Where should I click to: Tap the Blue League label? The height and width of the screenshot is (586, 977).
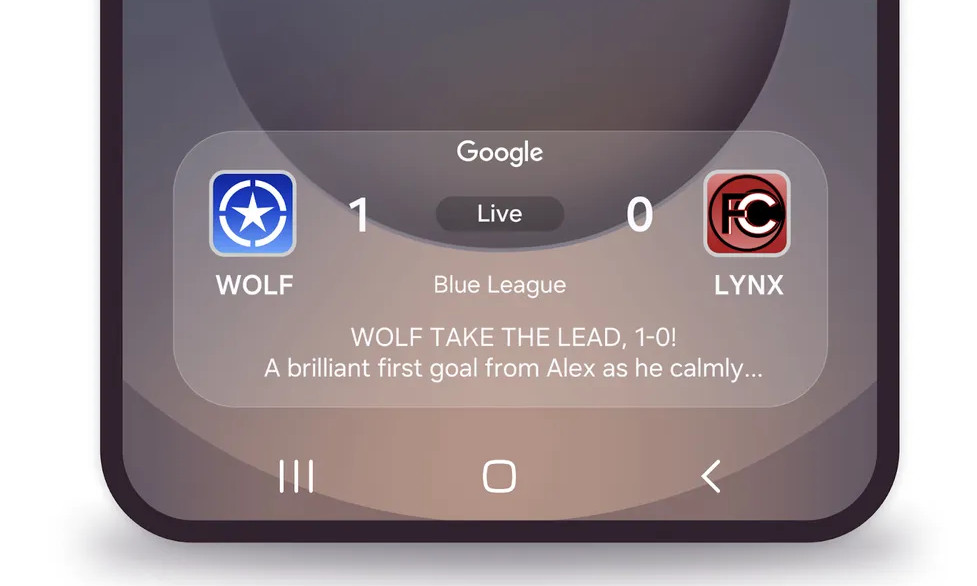pyautogui.click(x=500, y=285)
